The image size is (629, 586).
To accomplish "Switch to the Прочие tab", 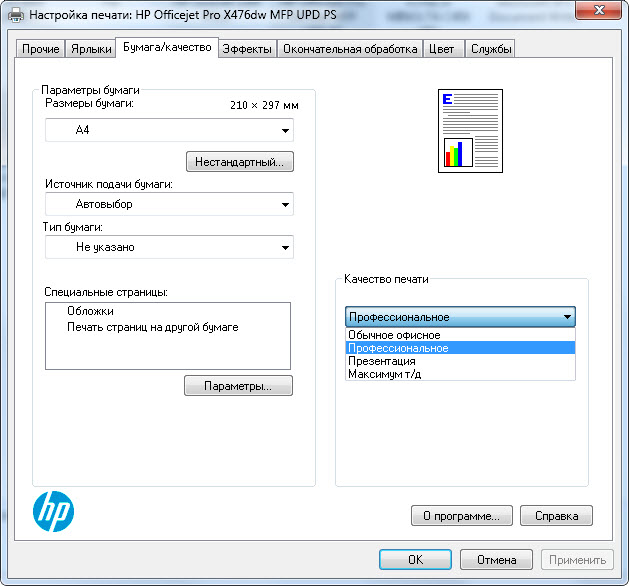I will pyautogui.click(x=41, y=49).
